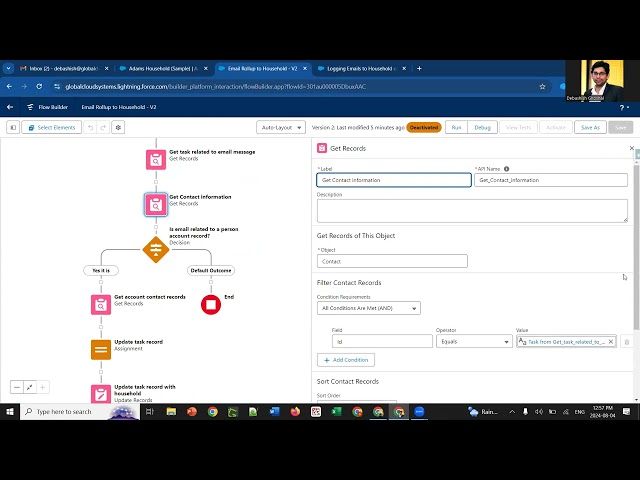
Task: Click the Add Condition button
Action: 346,360
